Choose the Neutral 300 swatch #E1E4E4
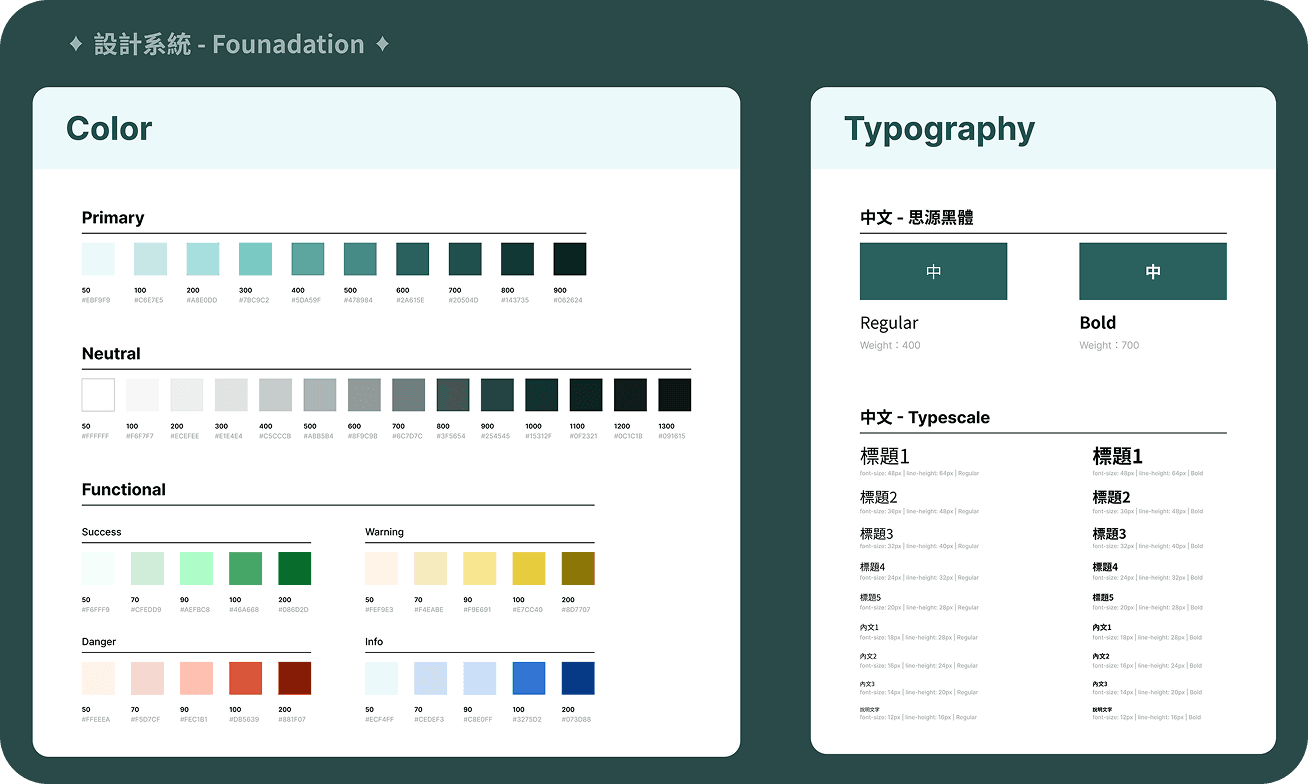Image resolution: width=1308 pixels, height=784 pixels. coord(231,395)
